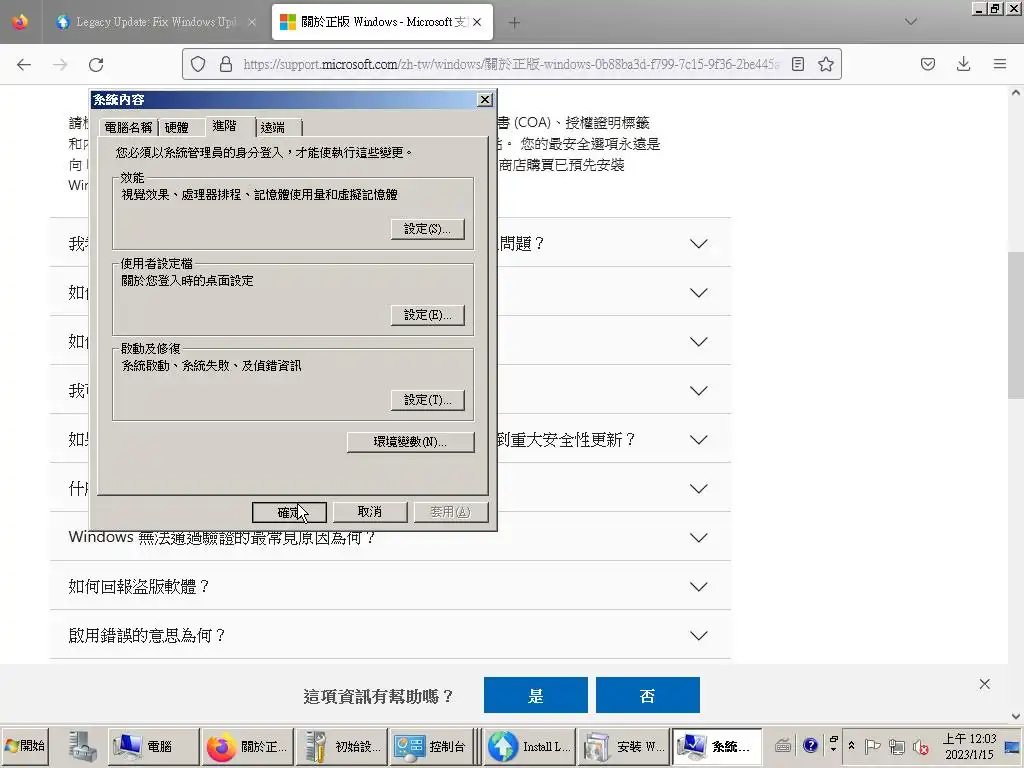This screenshot has width=1024, height=768.
Task: Click the 系統 taskbar button
Action: pos(717,746)
